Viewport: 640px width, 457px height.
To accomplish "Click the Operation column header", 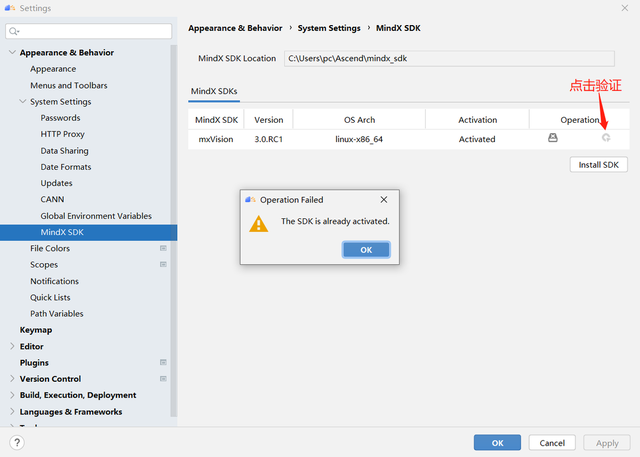I will (580, 120).
